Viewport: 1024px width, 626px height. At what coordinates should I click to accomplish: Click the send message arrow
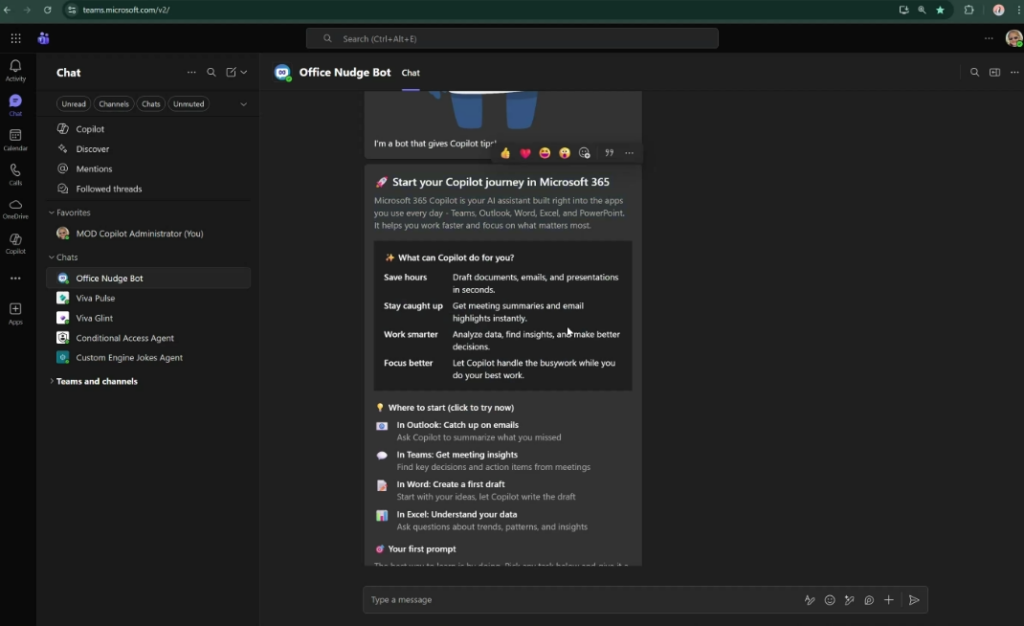pos(913,600)
